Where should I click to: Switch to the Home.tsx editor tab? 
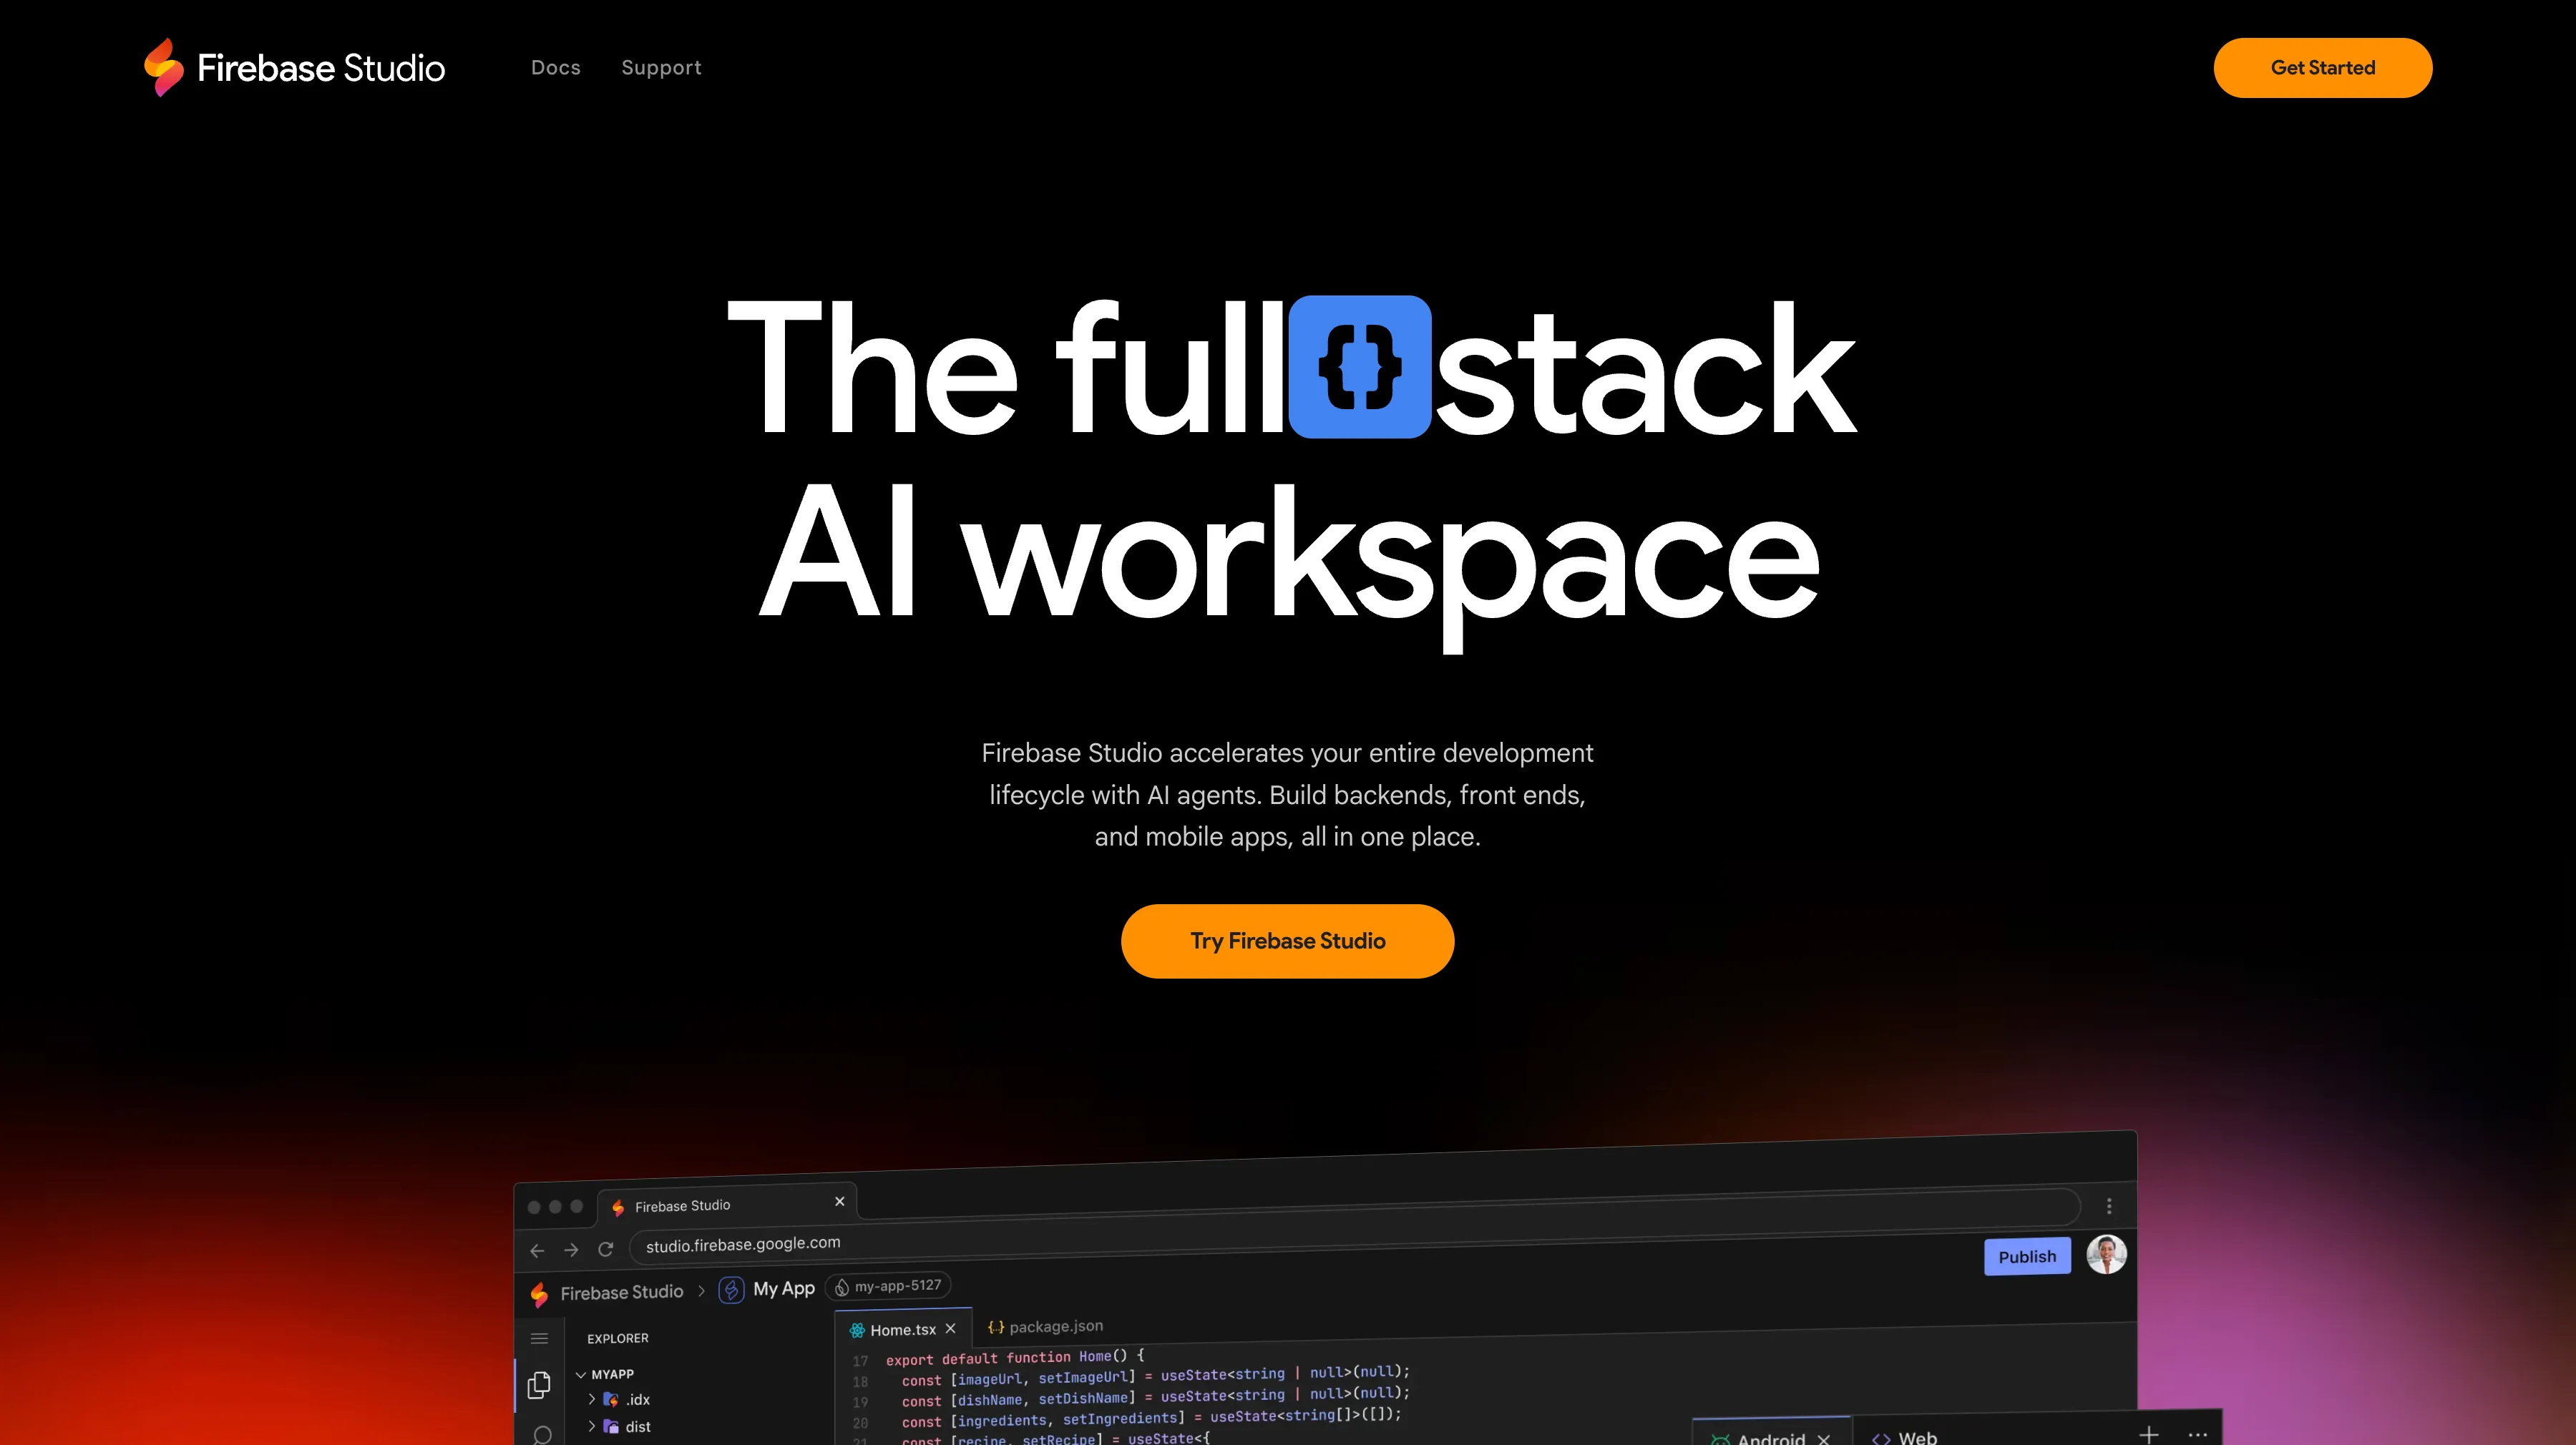[902, 1329]
